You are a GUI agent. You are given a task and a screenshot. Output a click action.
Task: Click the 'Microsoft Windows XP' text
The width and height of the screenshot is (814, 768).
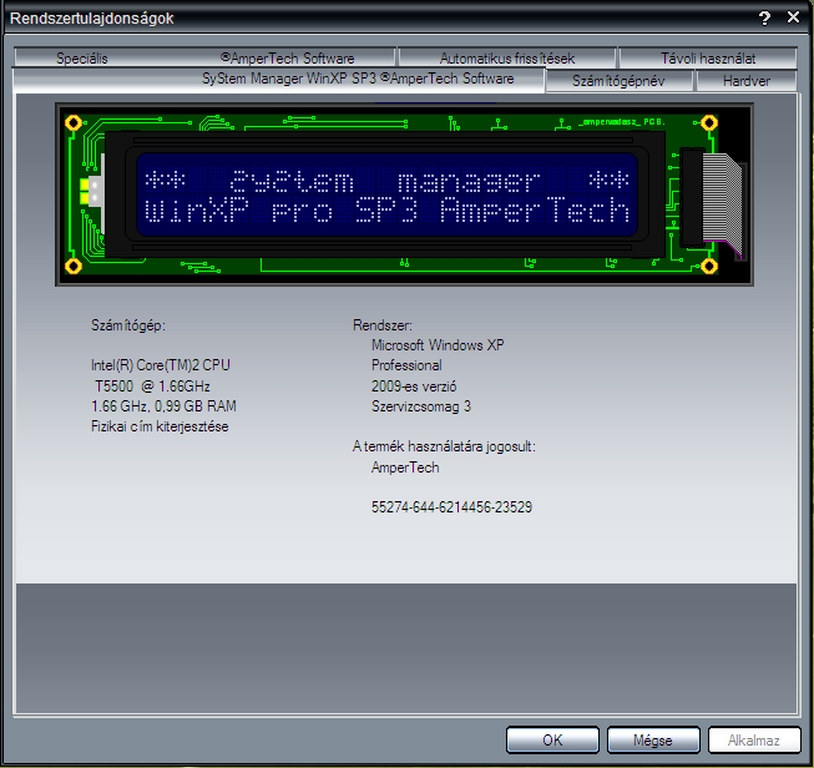click(438, 345)
